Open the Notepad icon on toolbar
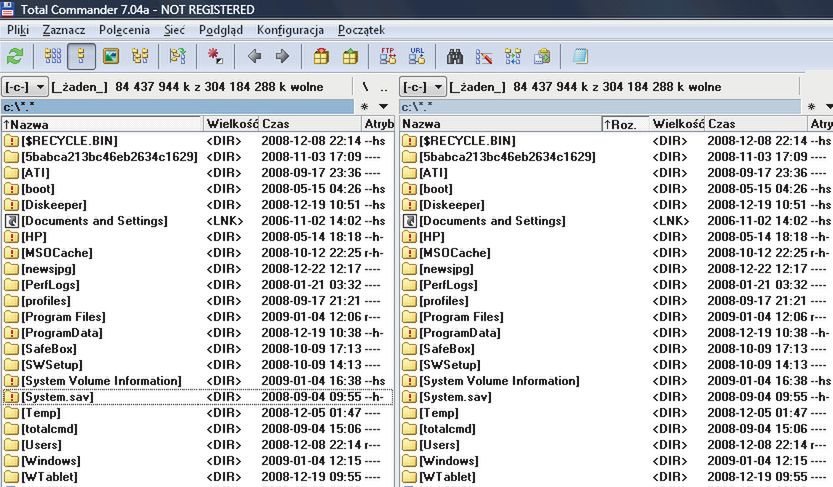Image resolution: width=833 pixels, height=487 pixels. point(580,56)
